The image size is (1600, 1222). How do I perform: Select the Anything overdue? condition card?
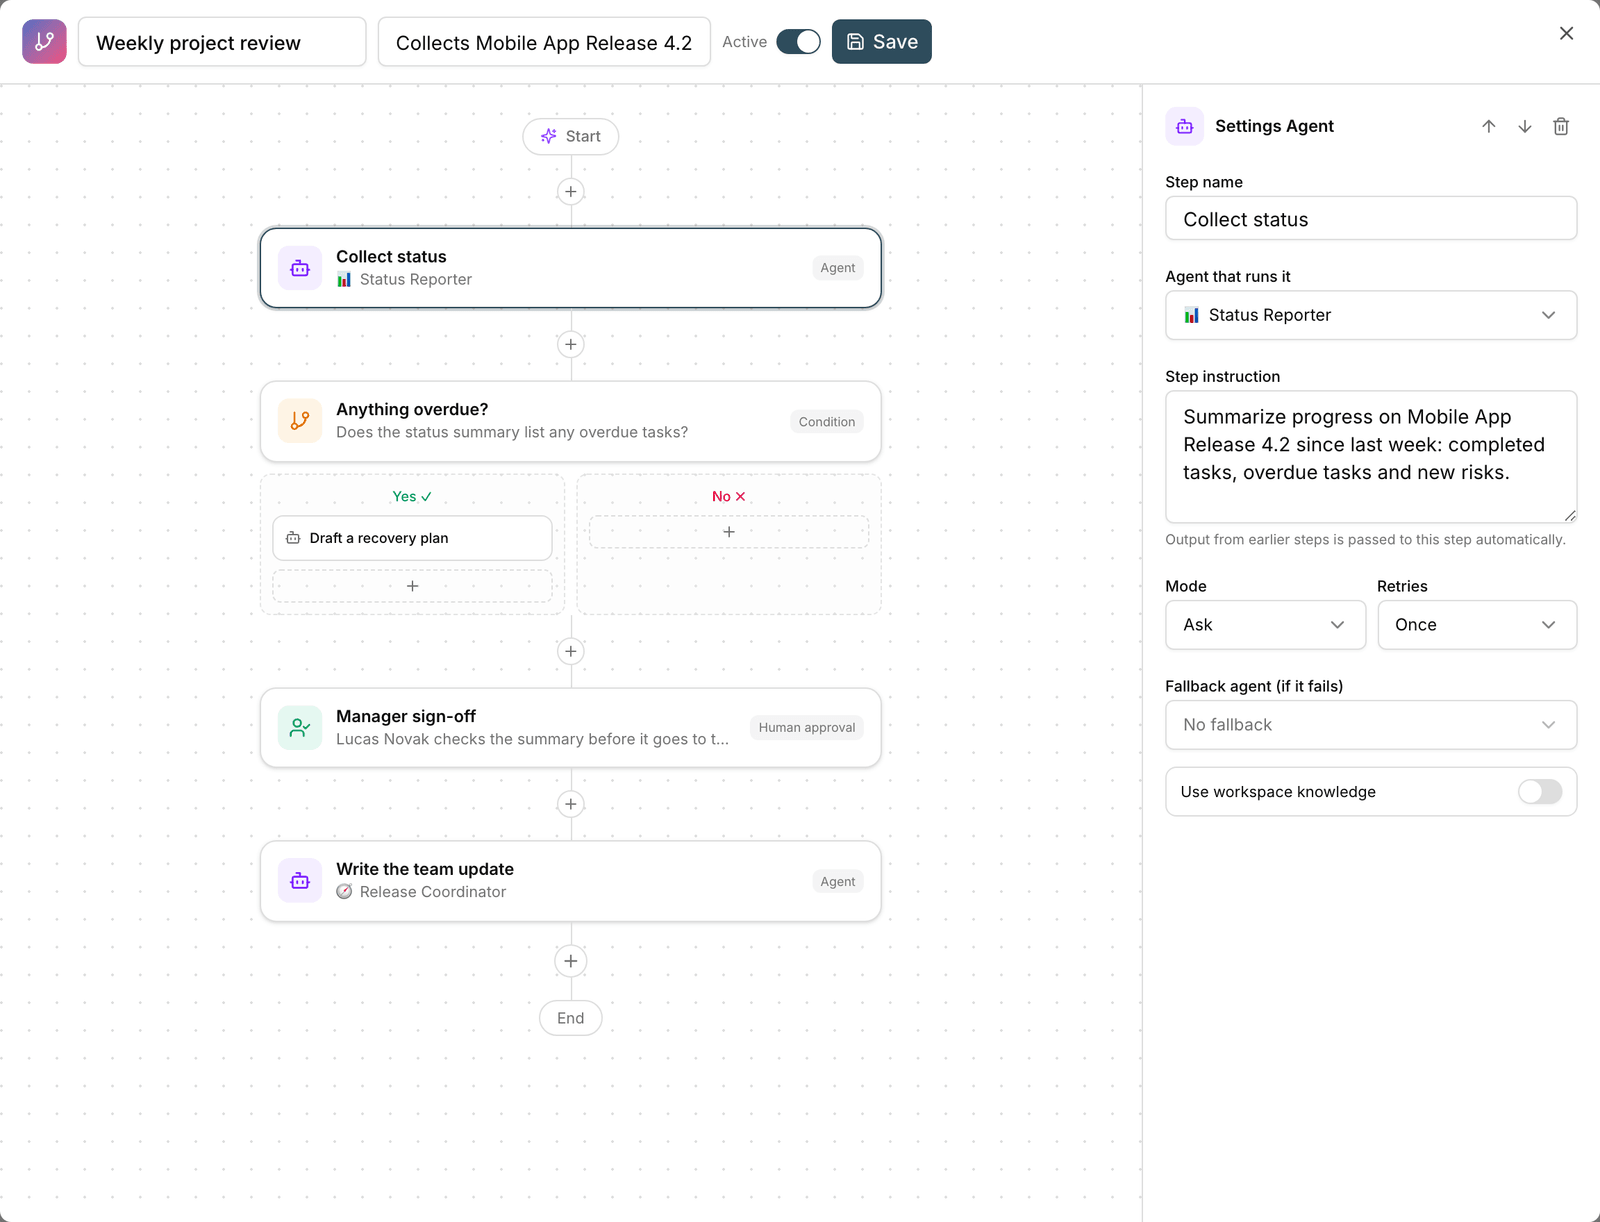click(x=570, y=421)
